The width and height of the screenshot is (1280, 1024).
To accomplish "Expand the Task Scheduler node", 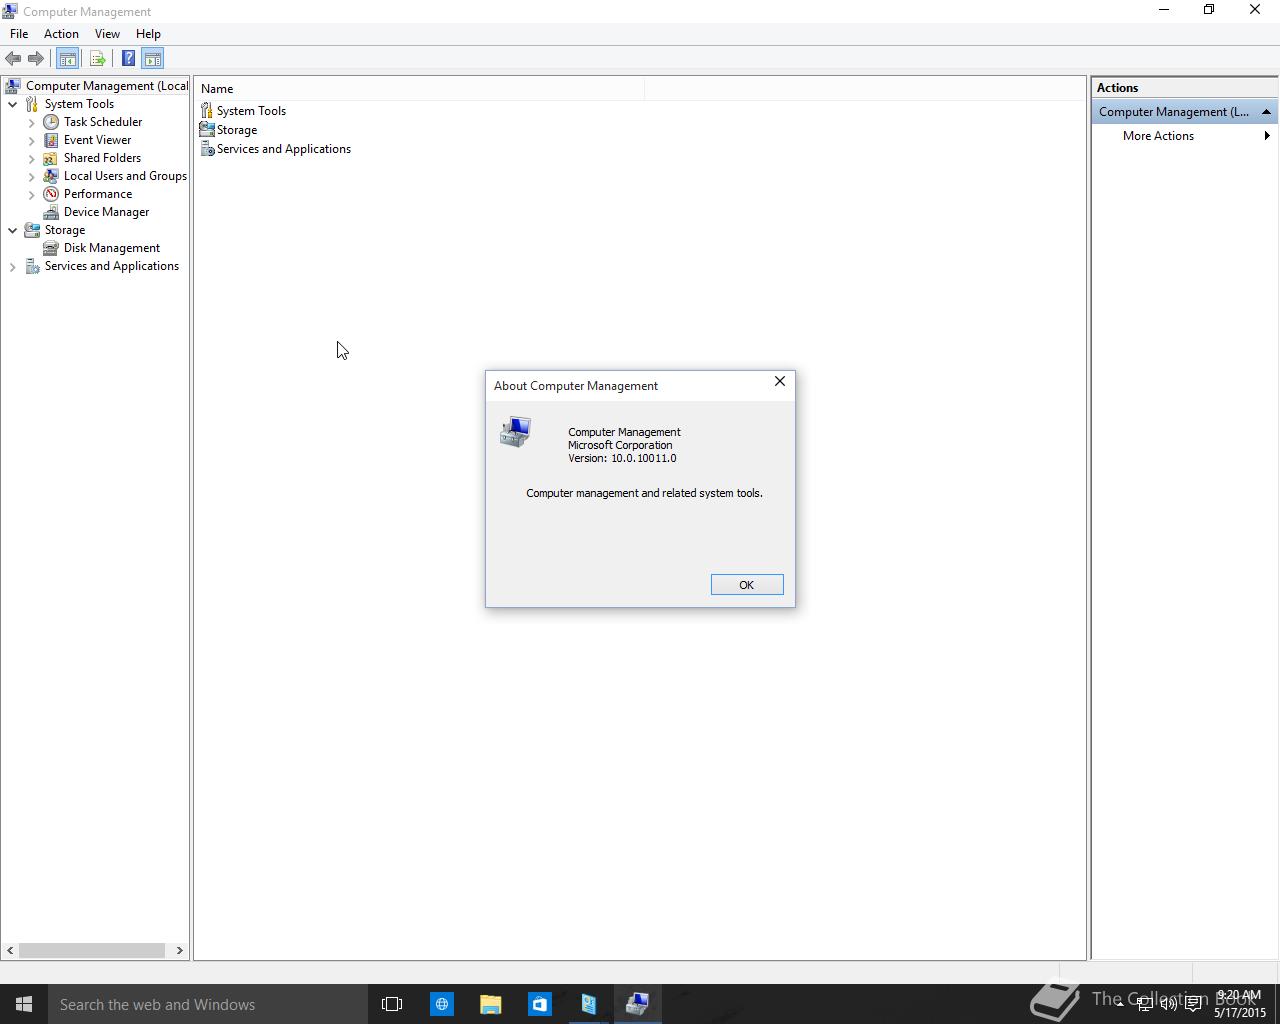I will coord(32,122).
